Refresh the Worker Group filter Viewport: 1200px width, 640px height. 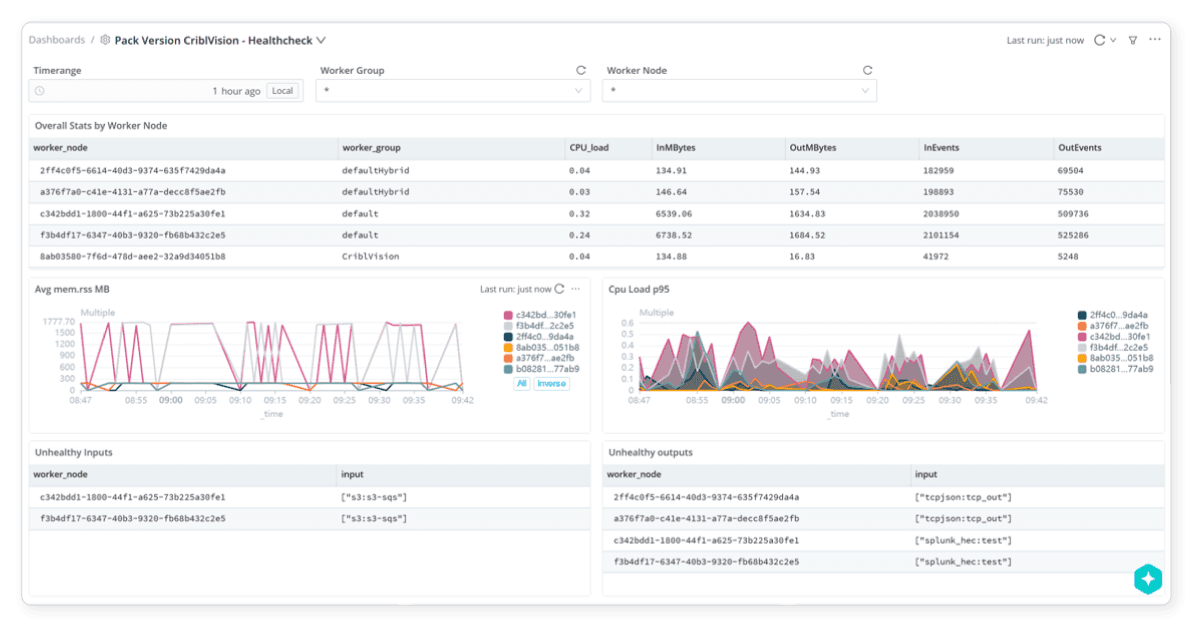click(x=581, y=71)
